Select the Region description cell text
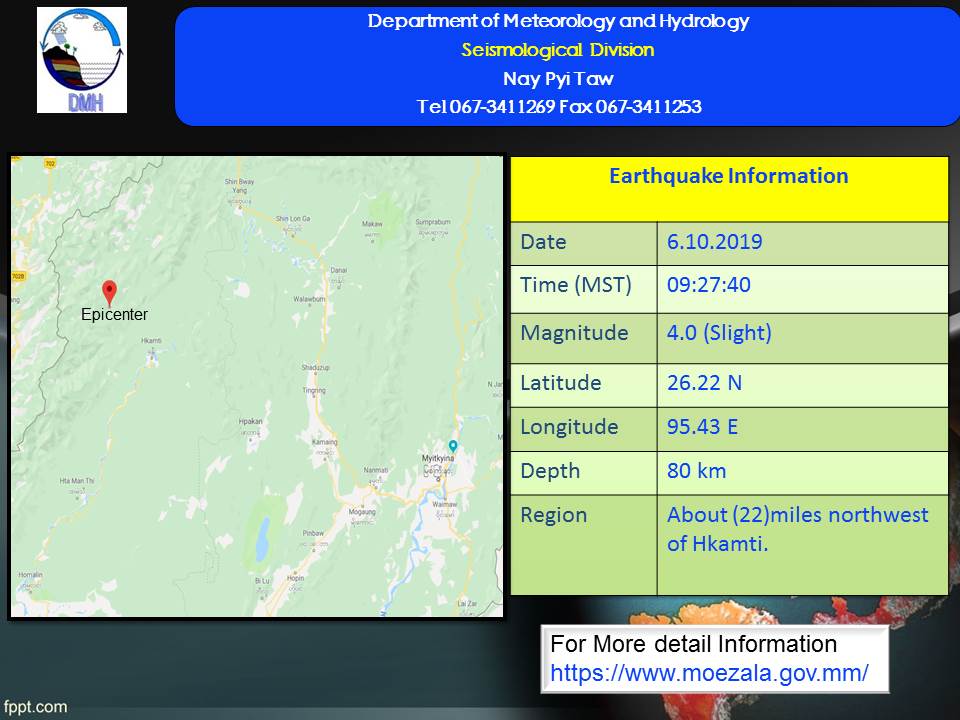This screenshot has width=960, height=720. coord(797,529)
